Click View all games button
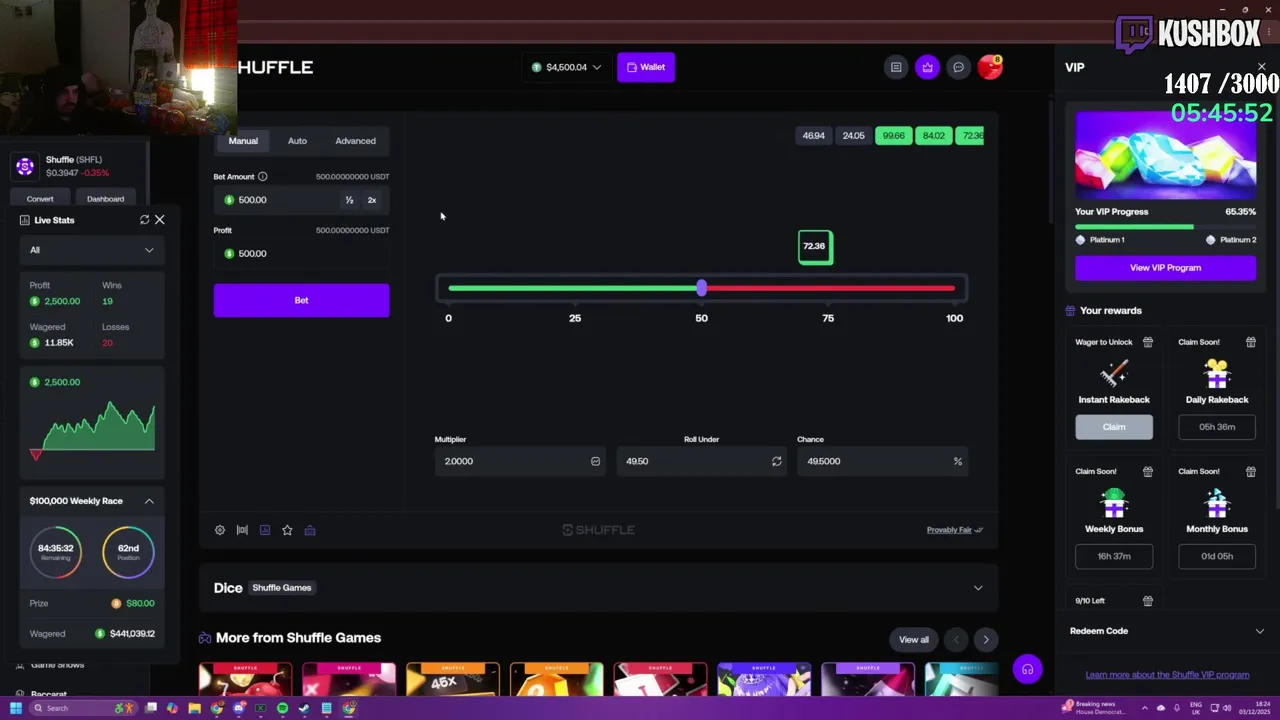The image size is (1280, 720). coord(913,640)
